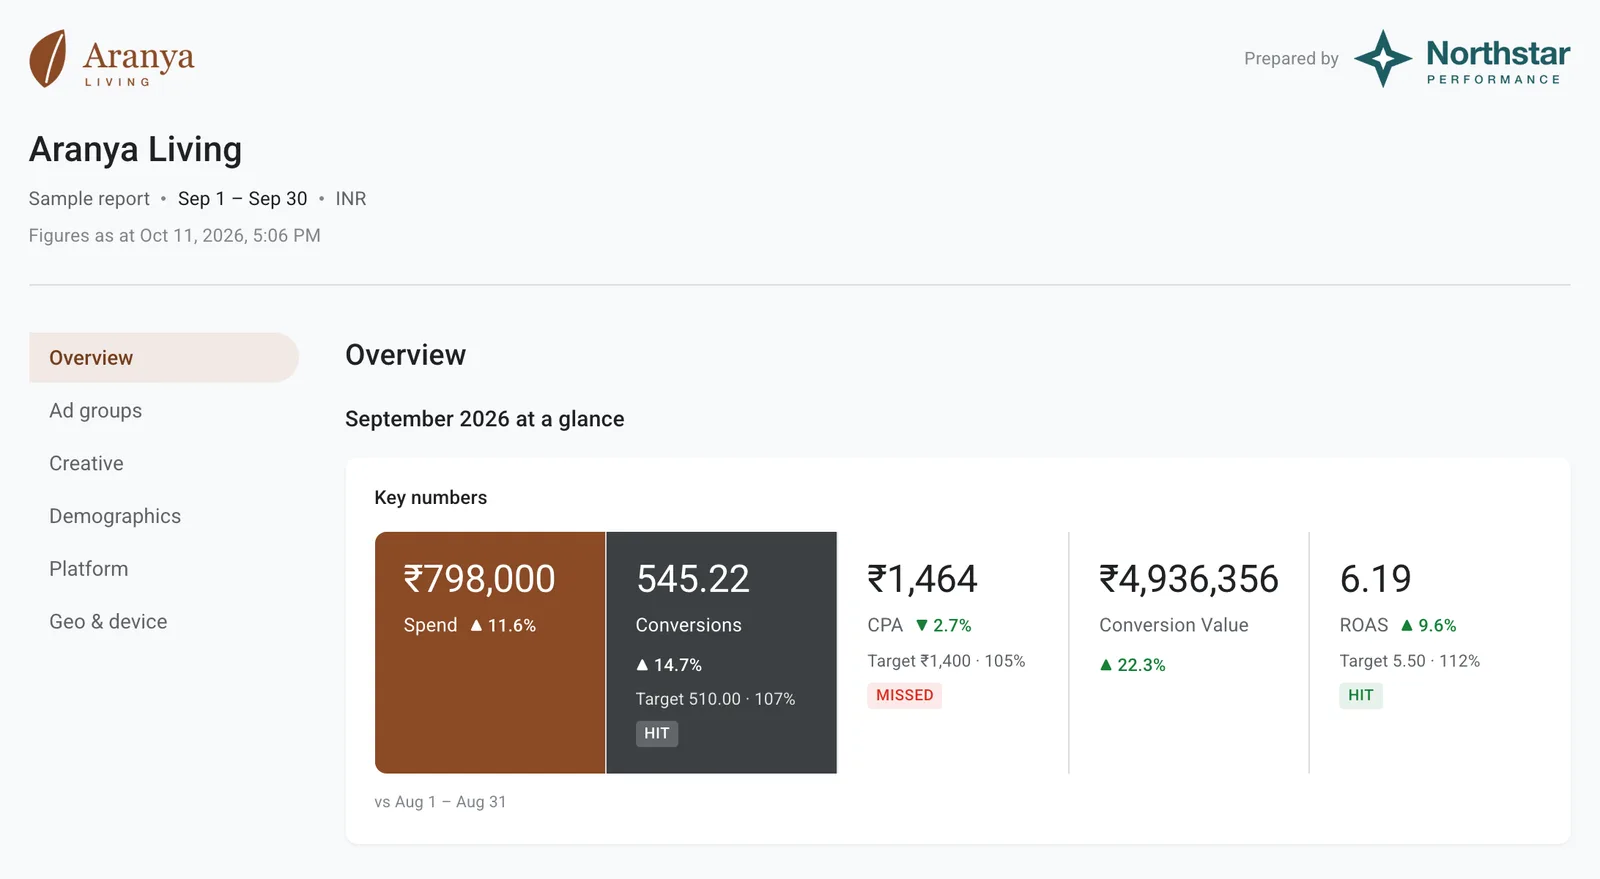Viewport: 1600px width, 879px height.
Task: Open the Overview section in sidebar
Action: (164, 358)
